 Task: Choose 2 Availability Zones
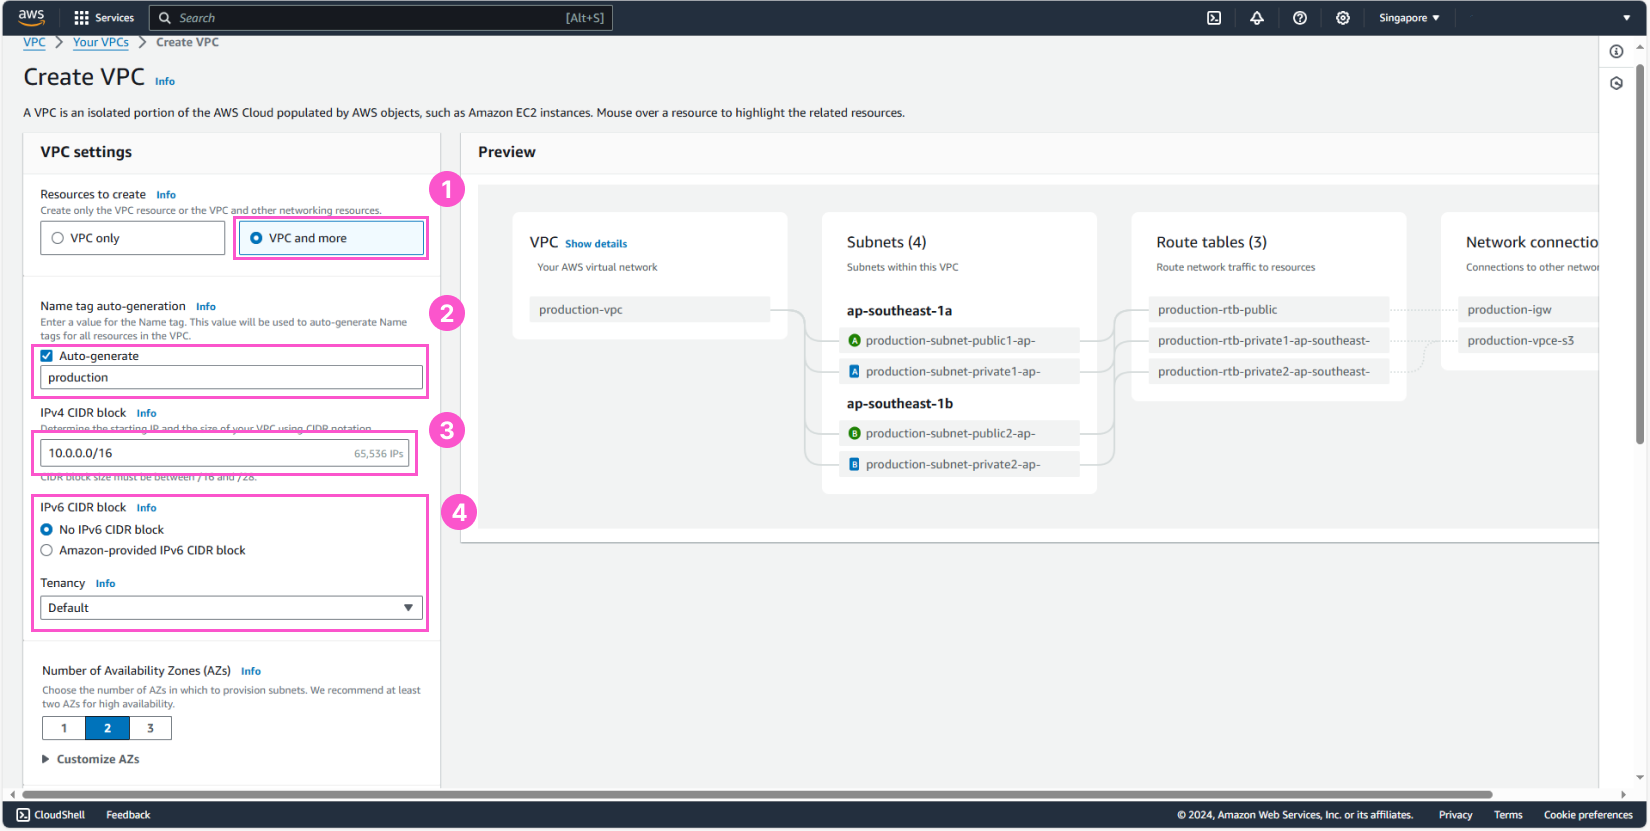point(107,728)
